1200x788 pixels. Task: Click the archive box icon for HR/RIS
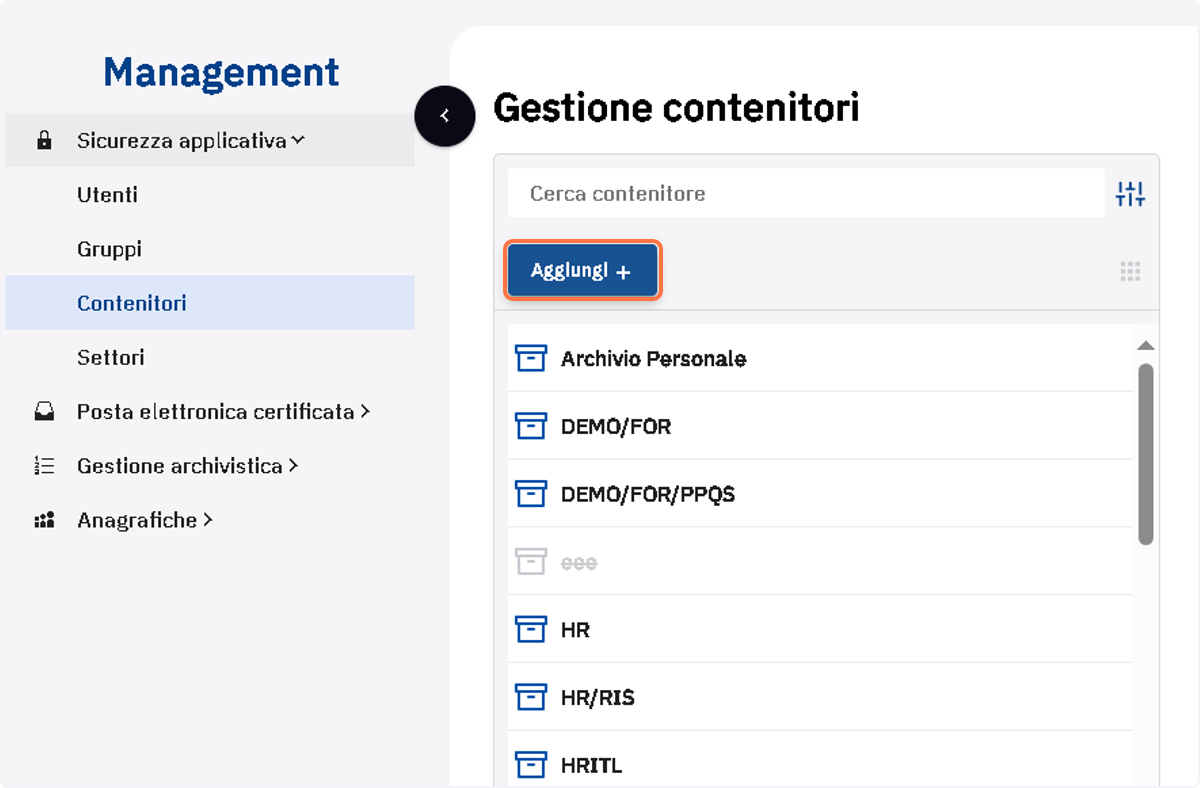(531, 698)
